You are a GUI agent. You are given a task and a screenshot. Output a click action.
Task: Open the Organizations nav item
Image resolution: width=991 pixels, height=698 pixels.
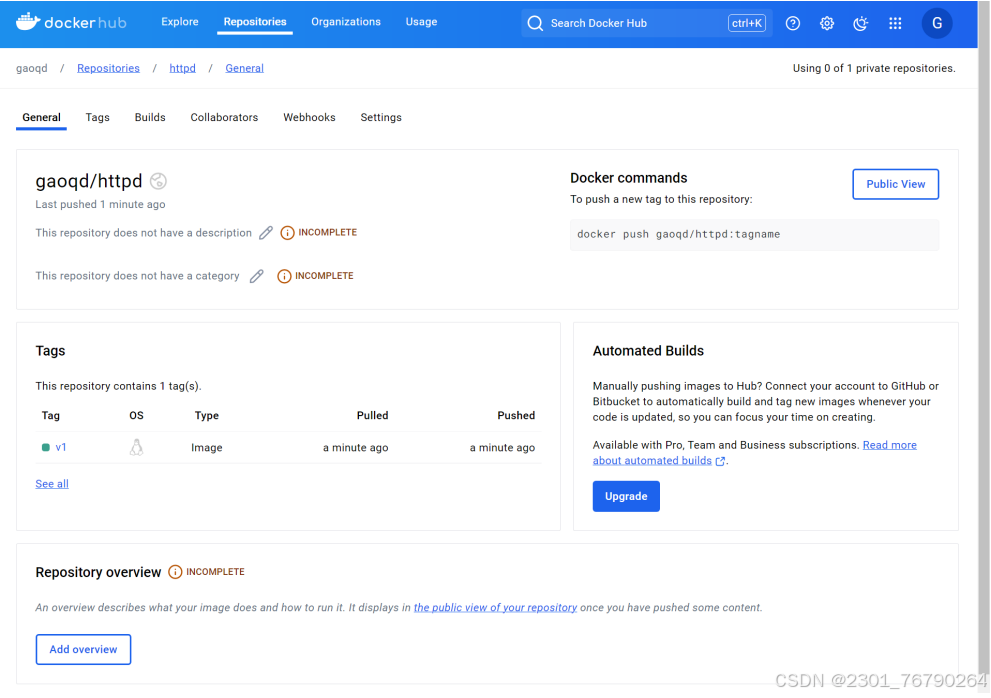coord(346,21)
